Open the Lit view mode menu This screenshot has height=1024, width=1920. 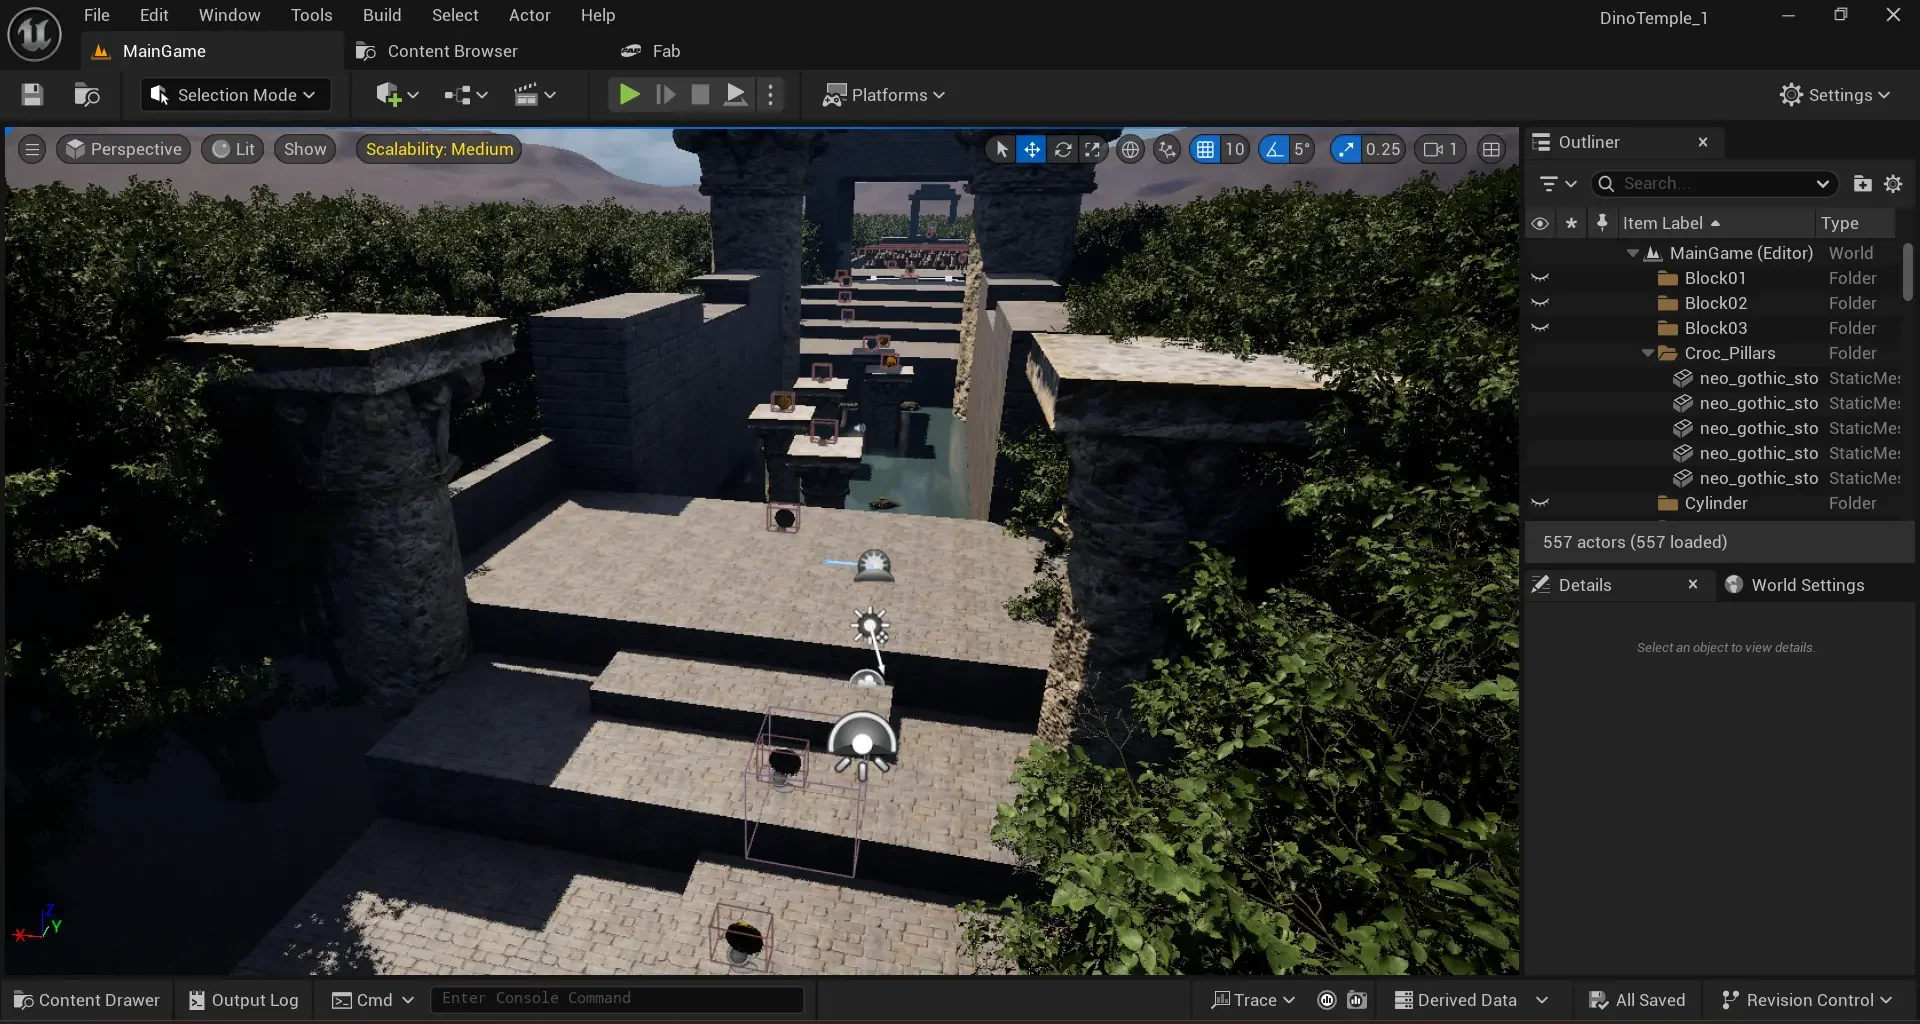tap(233, 149)
